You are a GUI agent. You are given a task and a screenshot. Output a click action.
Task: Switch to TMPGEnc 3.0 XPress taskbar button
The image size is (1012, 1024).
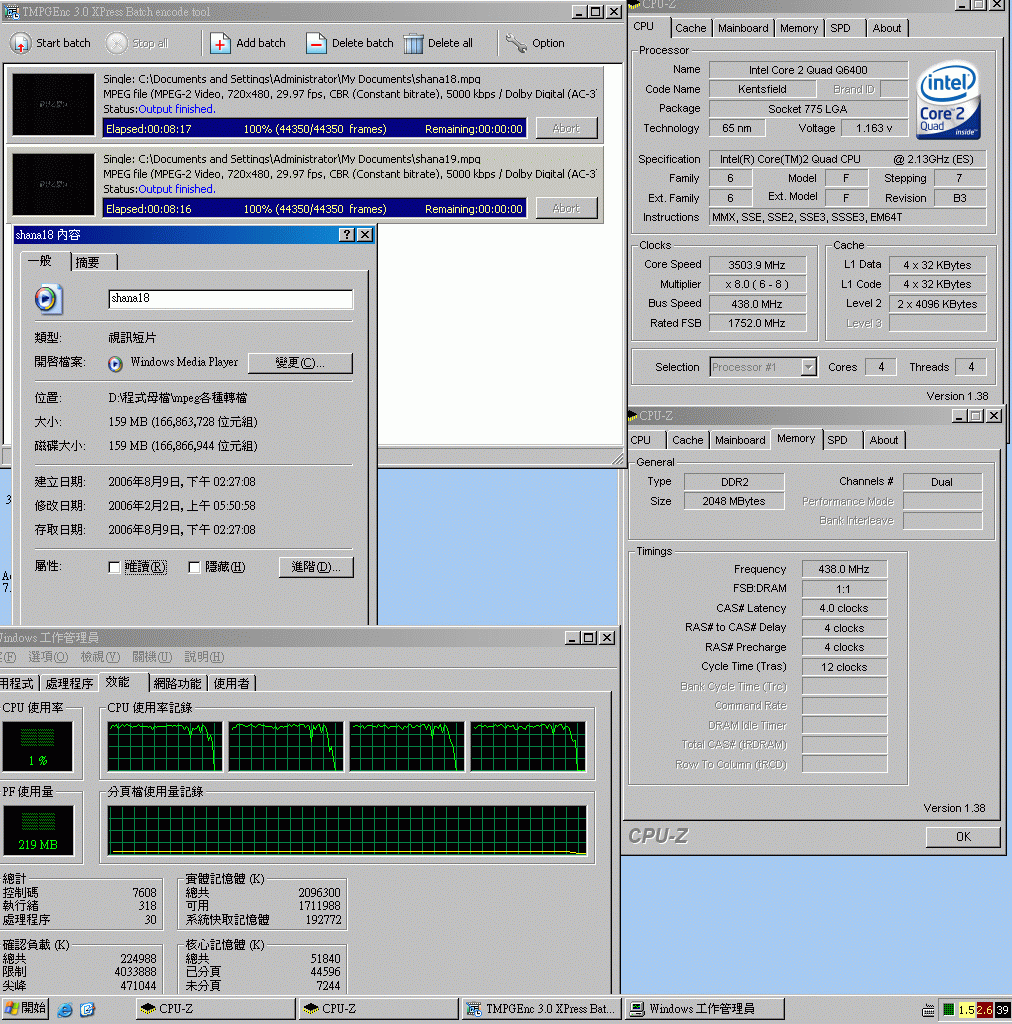click(542, 1009)
